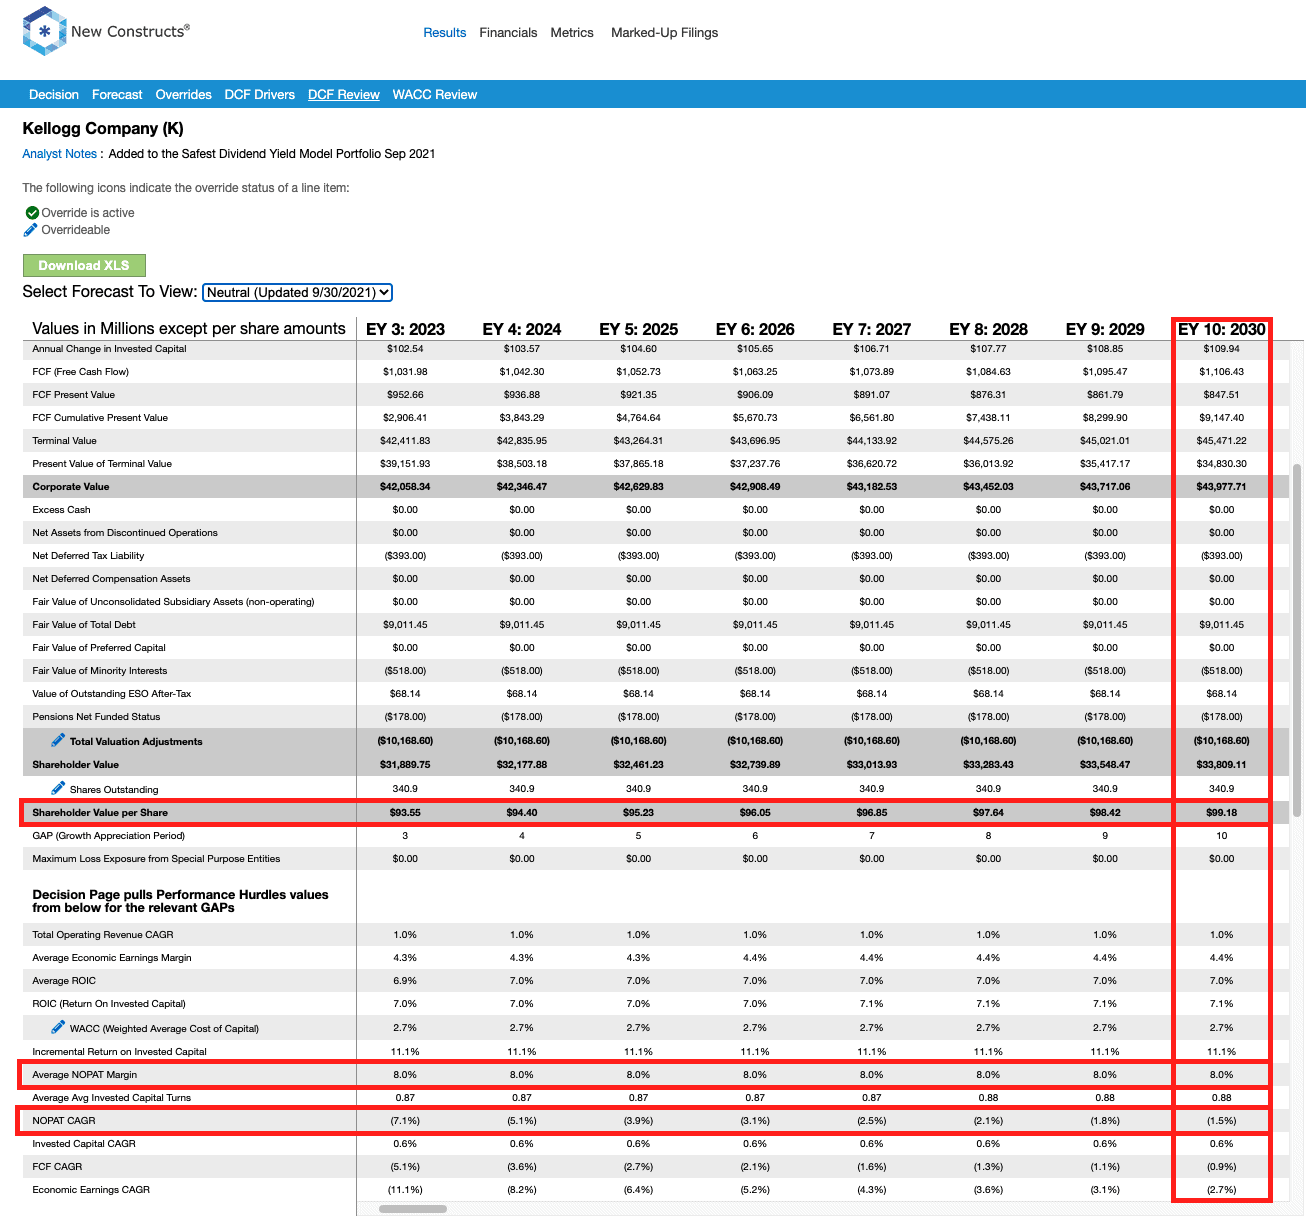
Task: Click the Download XLS button
Action: (84, 265)
